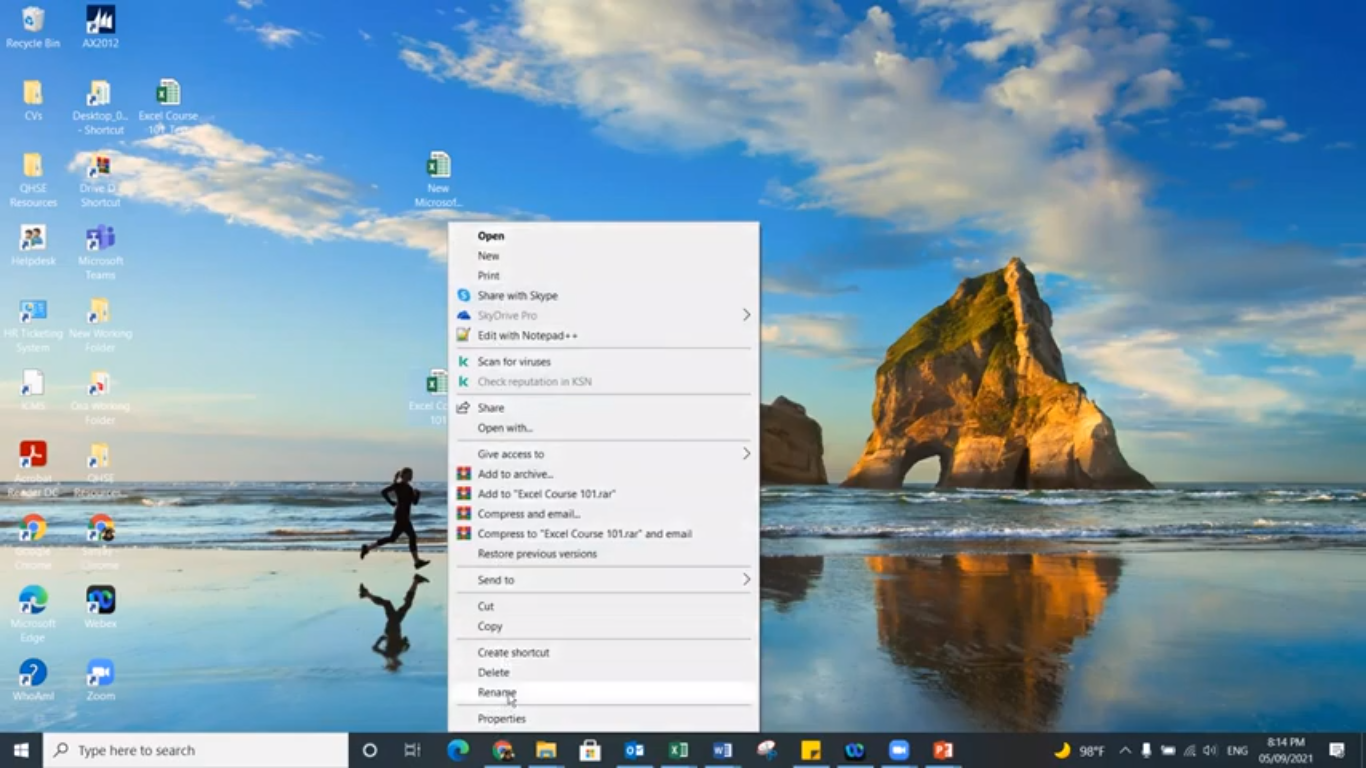The height and width of the screenshot is (768, 1366).
Task: Open File Explorer from the taskbar
Action: click(546, 750)
